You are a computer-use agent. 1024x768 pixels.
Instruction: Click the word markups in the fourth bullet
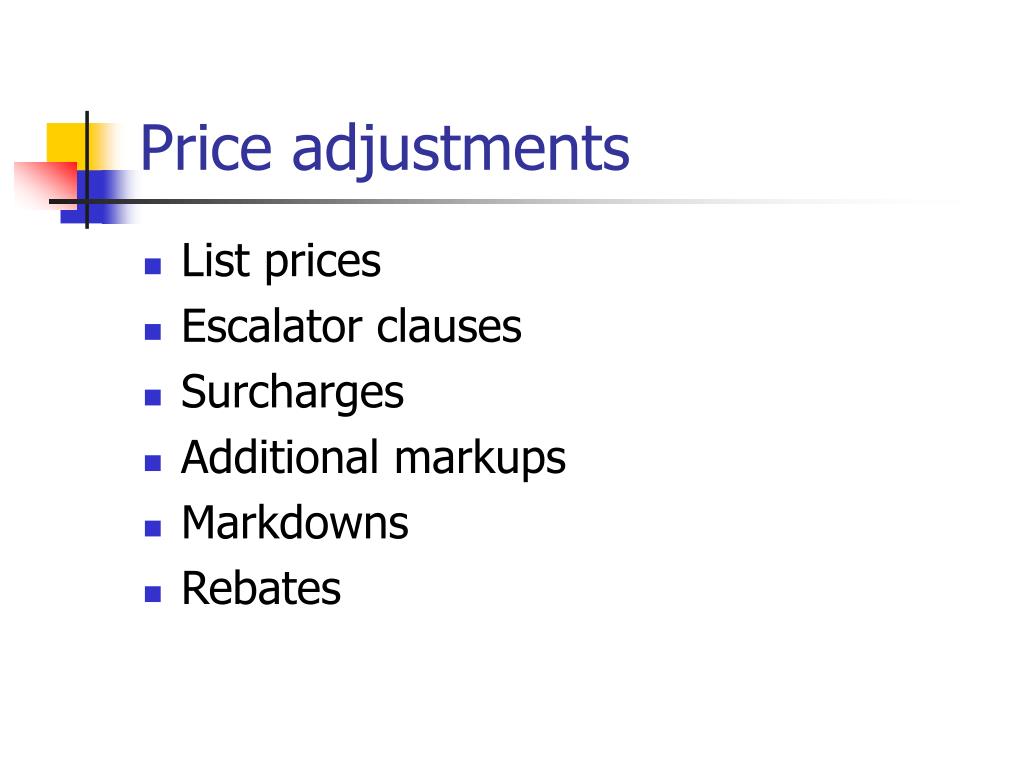click(480, 459)
